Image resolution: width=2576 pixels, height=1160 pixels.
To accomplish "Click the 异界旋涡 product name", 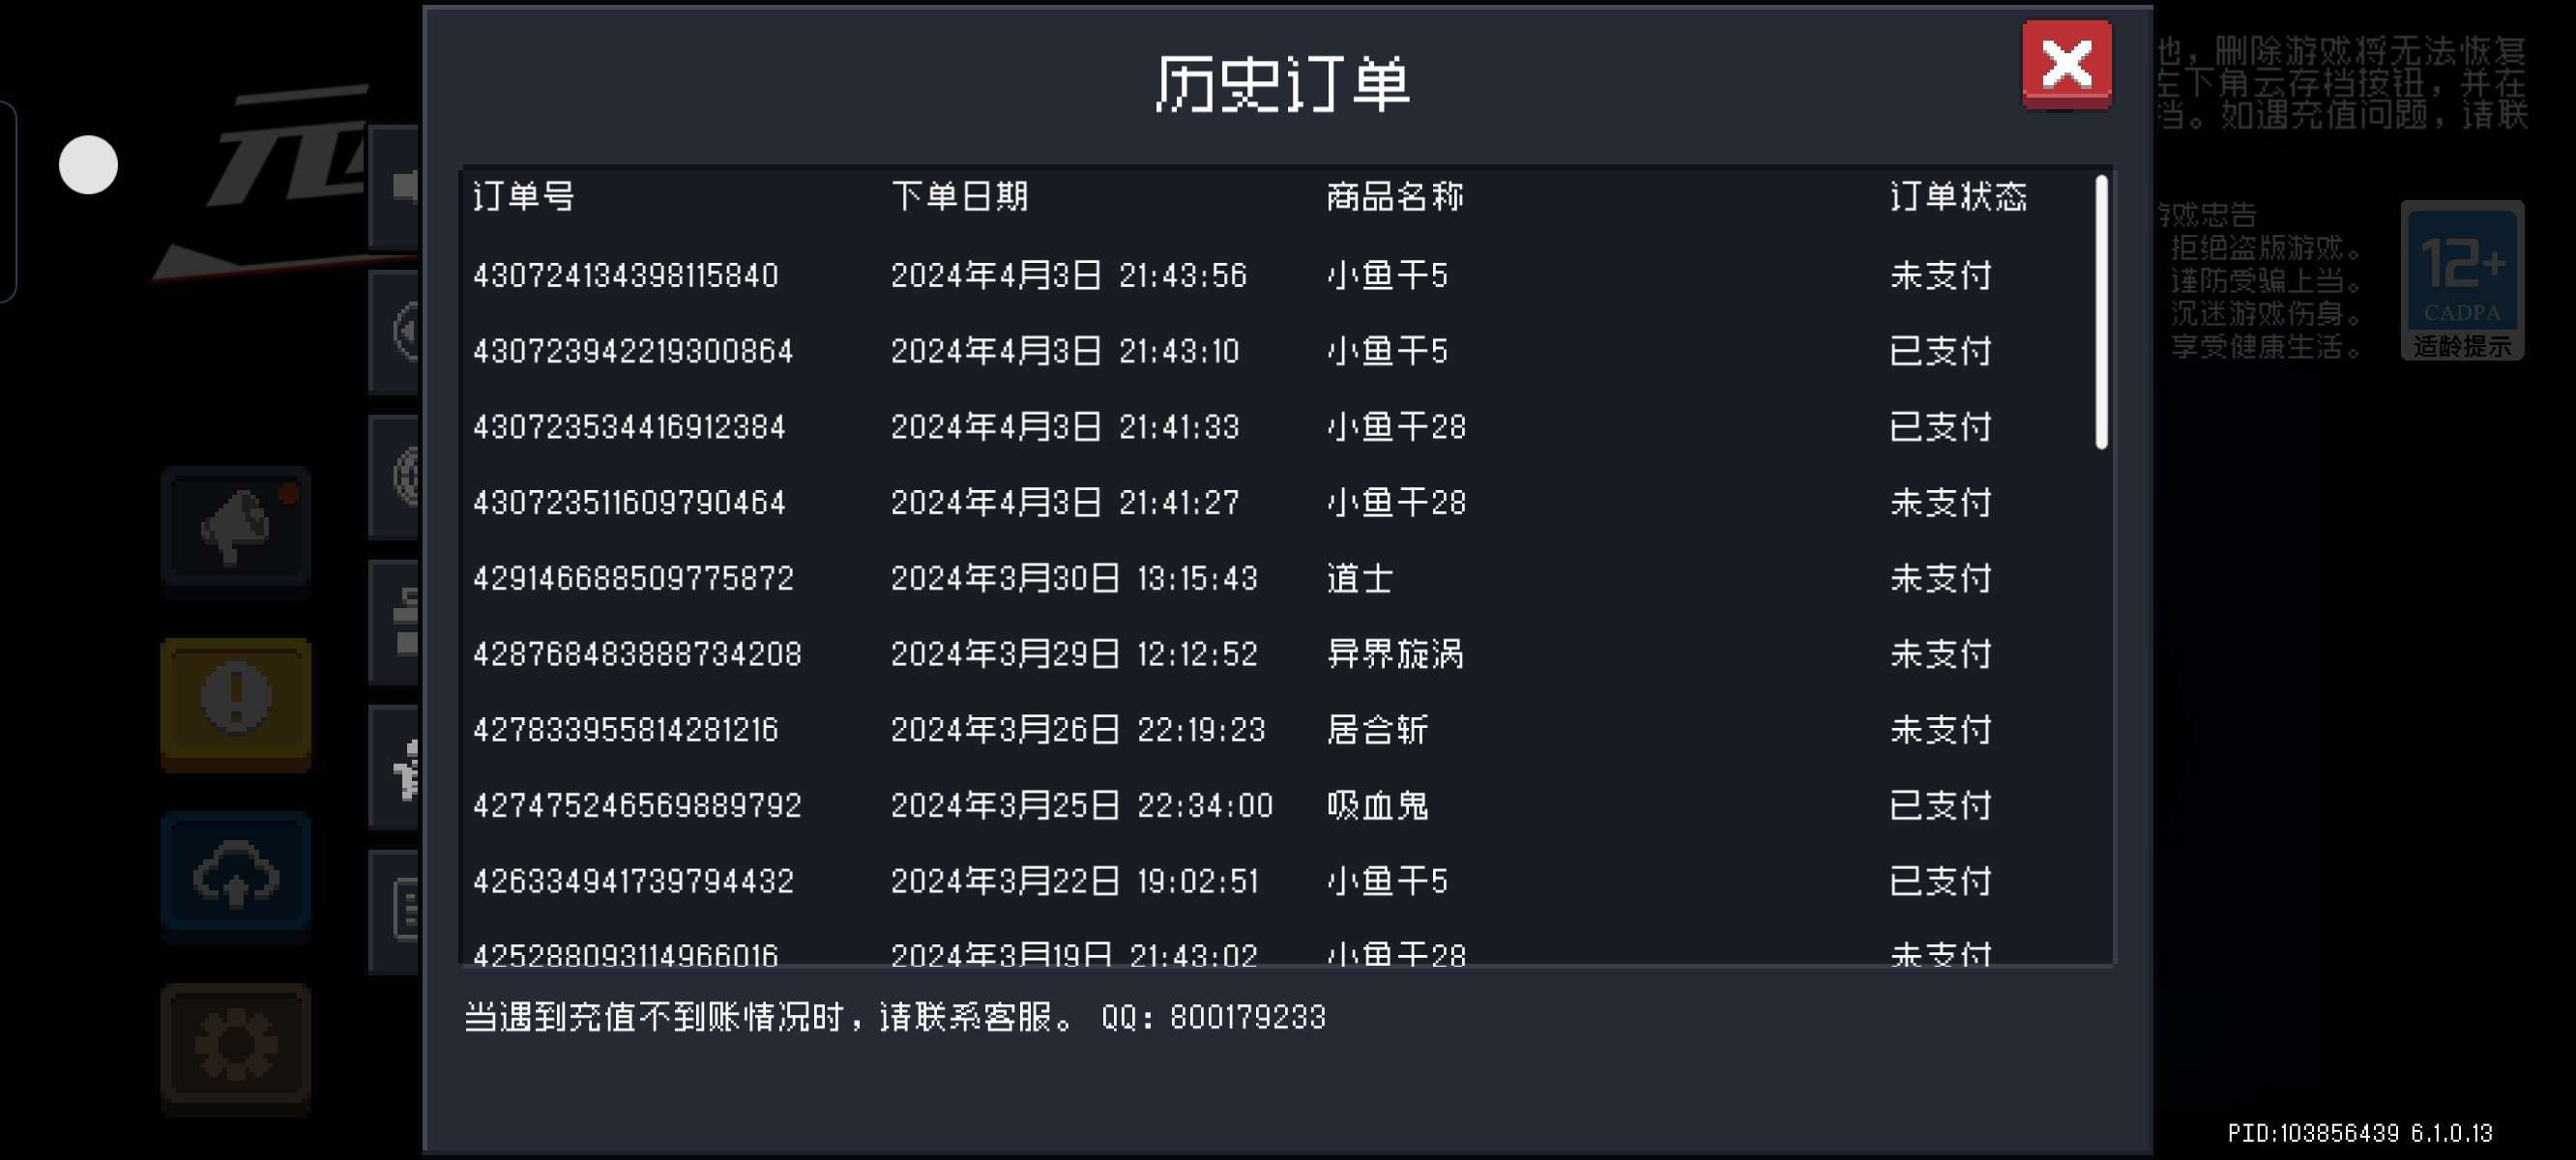I will click(1395, 654).
